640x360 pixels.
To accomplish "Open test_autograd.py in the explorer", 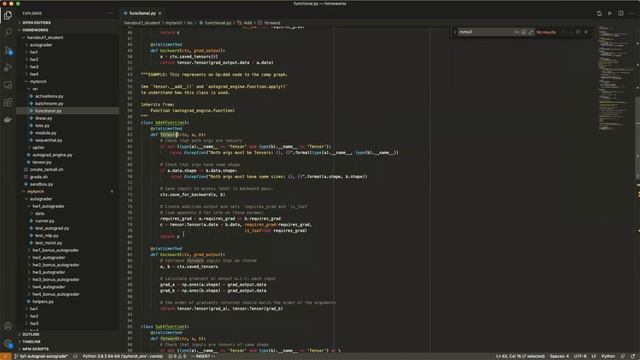I will pyautogui.click(x=52, y=228).
